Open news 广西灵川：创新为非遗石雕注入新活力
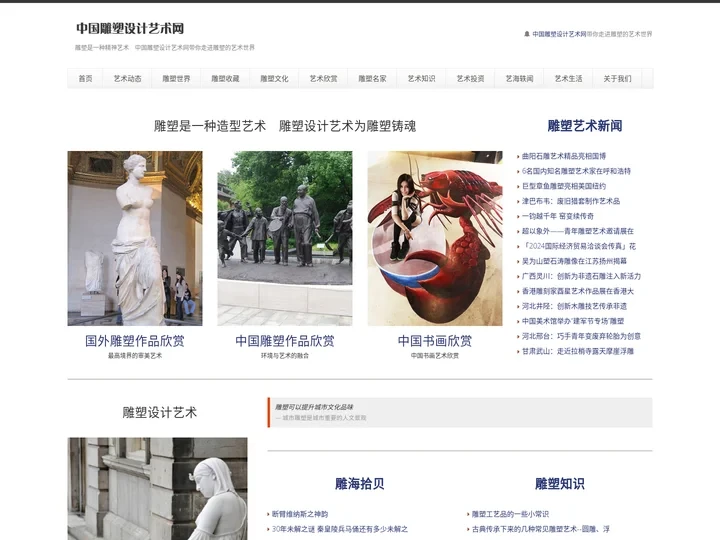Screen dimensions: 720x540 [581, 276]
